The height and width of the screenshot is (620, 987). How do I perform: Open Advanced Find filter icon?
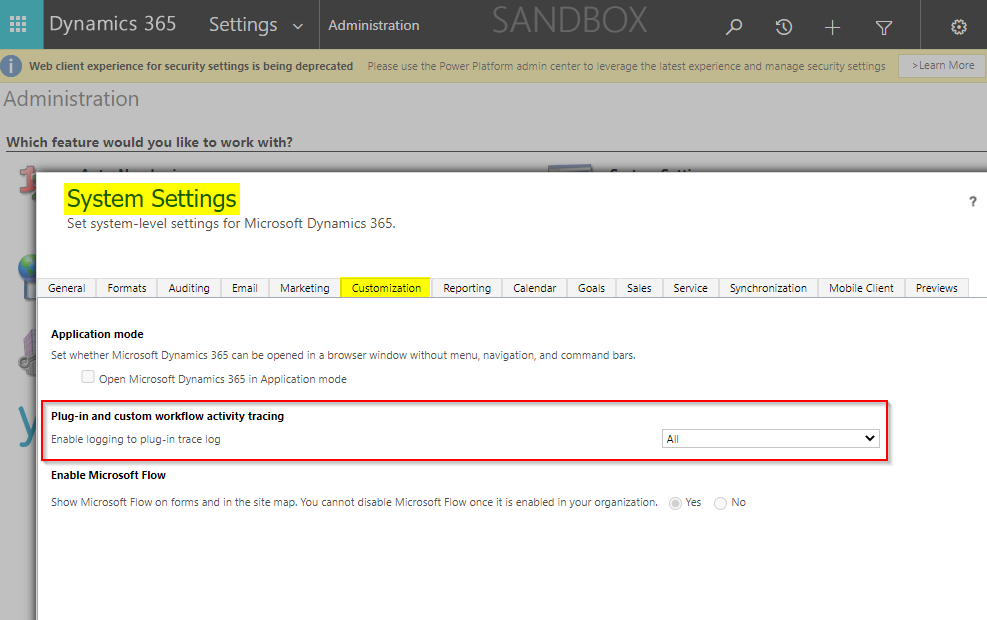coord(883,27)
